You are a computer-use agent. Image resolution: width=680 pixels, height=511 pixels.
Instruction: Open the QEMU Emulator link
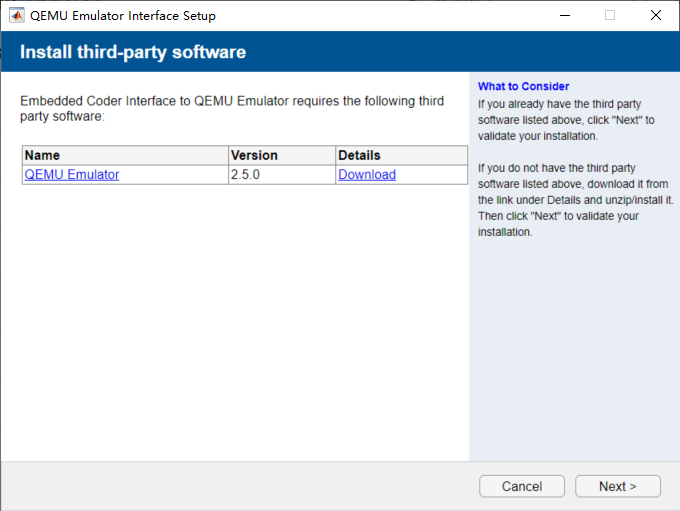click(72, 174)
